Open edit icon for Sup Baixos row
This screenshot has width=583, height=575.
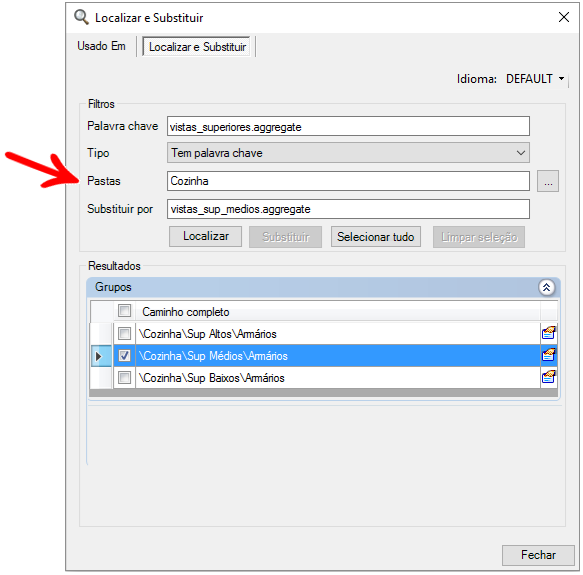point(549,377)
